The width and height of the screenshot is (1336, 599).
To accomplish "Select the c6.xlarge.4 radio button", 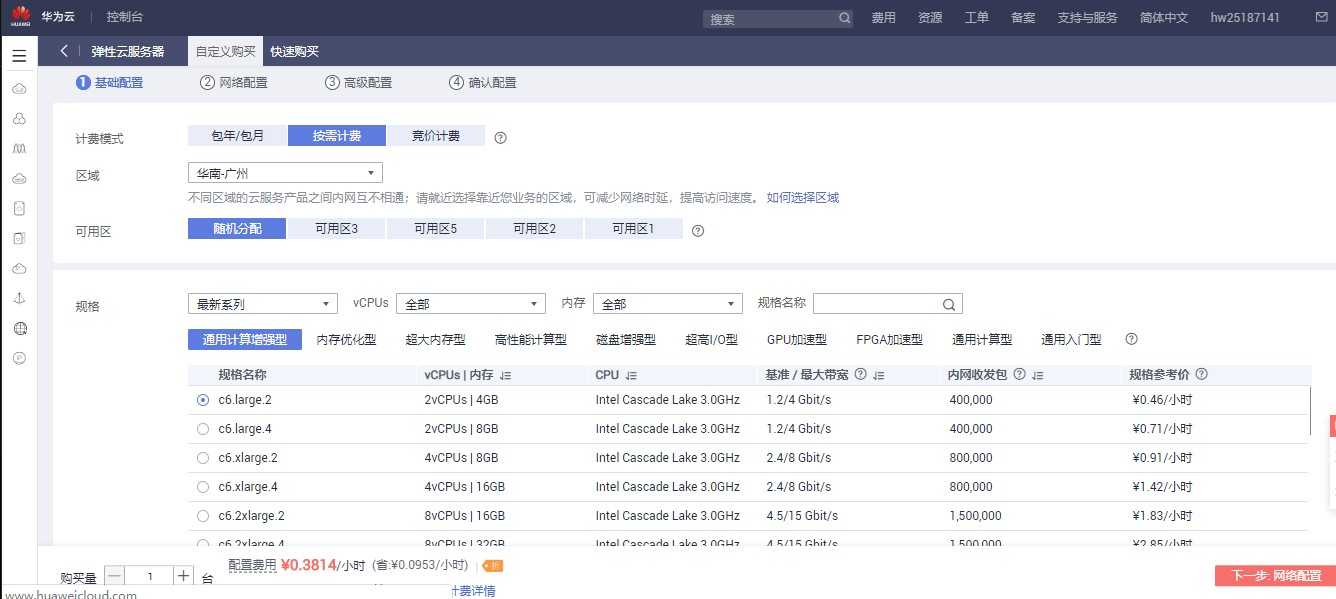I will pyautogui.click(x=203, y=487).
